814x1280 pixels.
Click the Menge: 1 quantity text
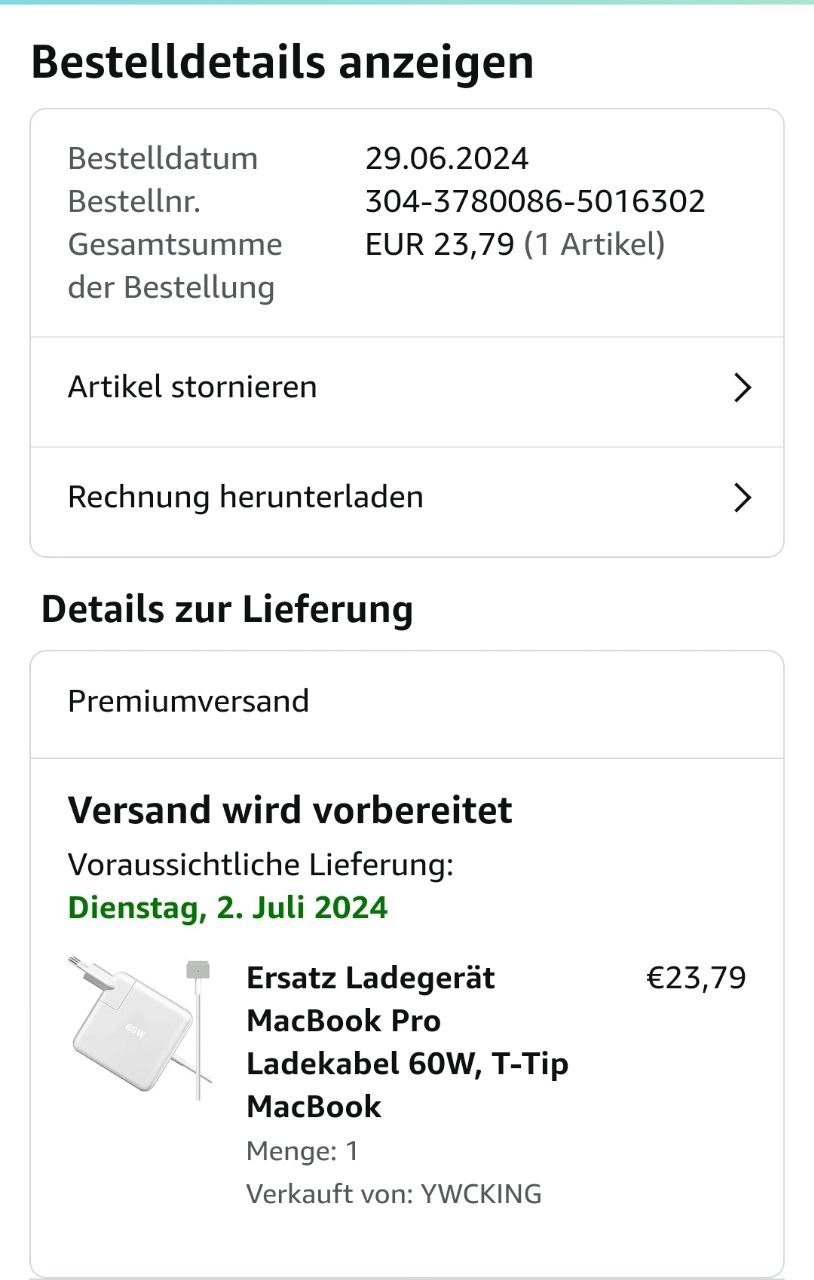(x=302, y=1151)
